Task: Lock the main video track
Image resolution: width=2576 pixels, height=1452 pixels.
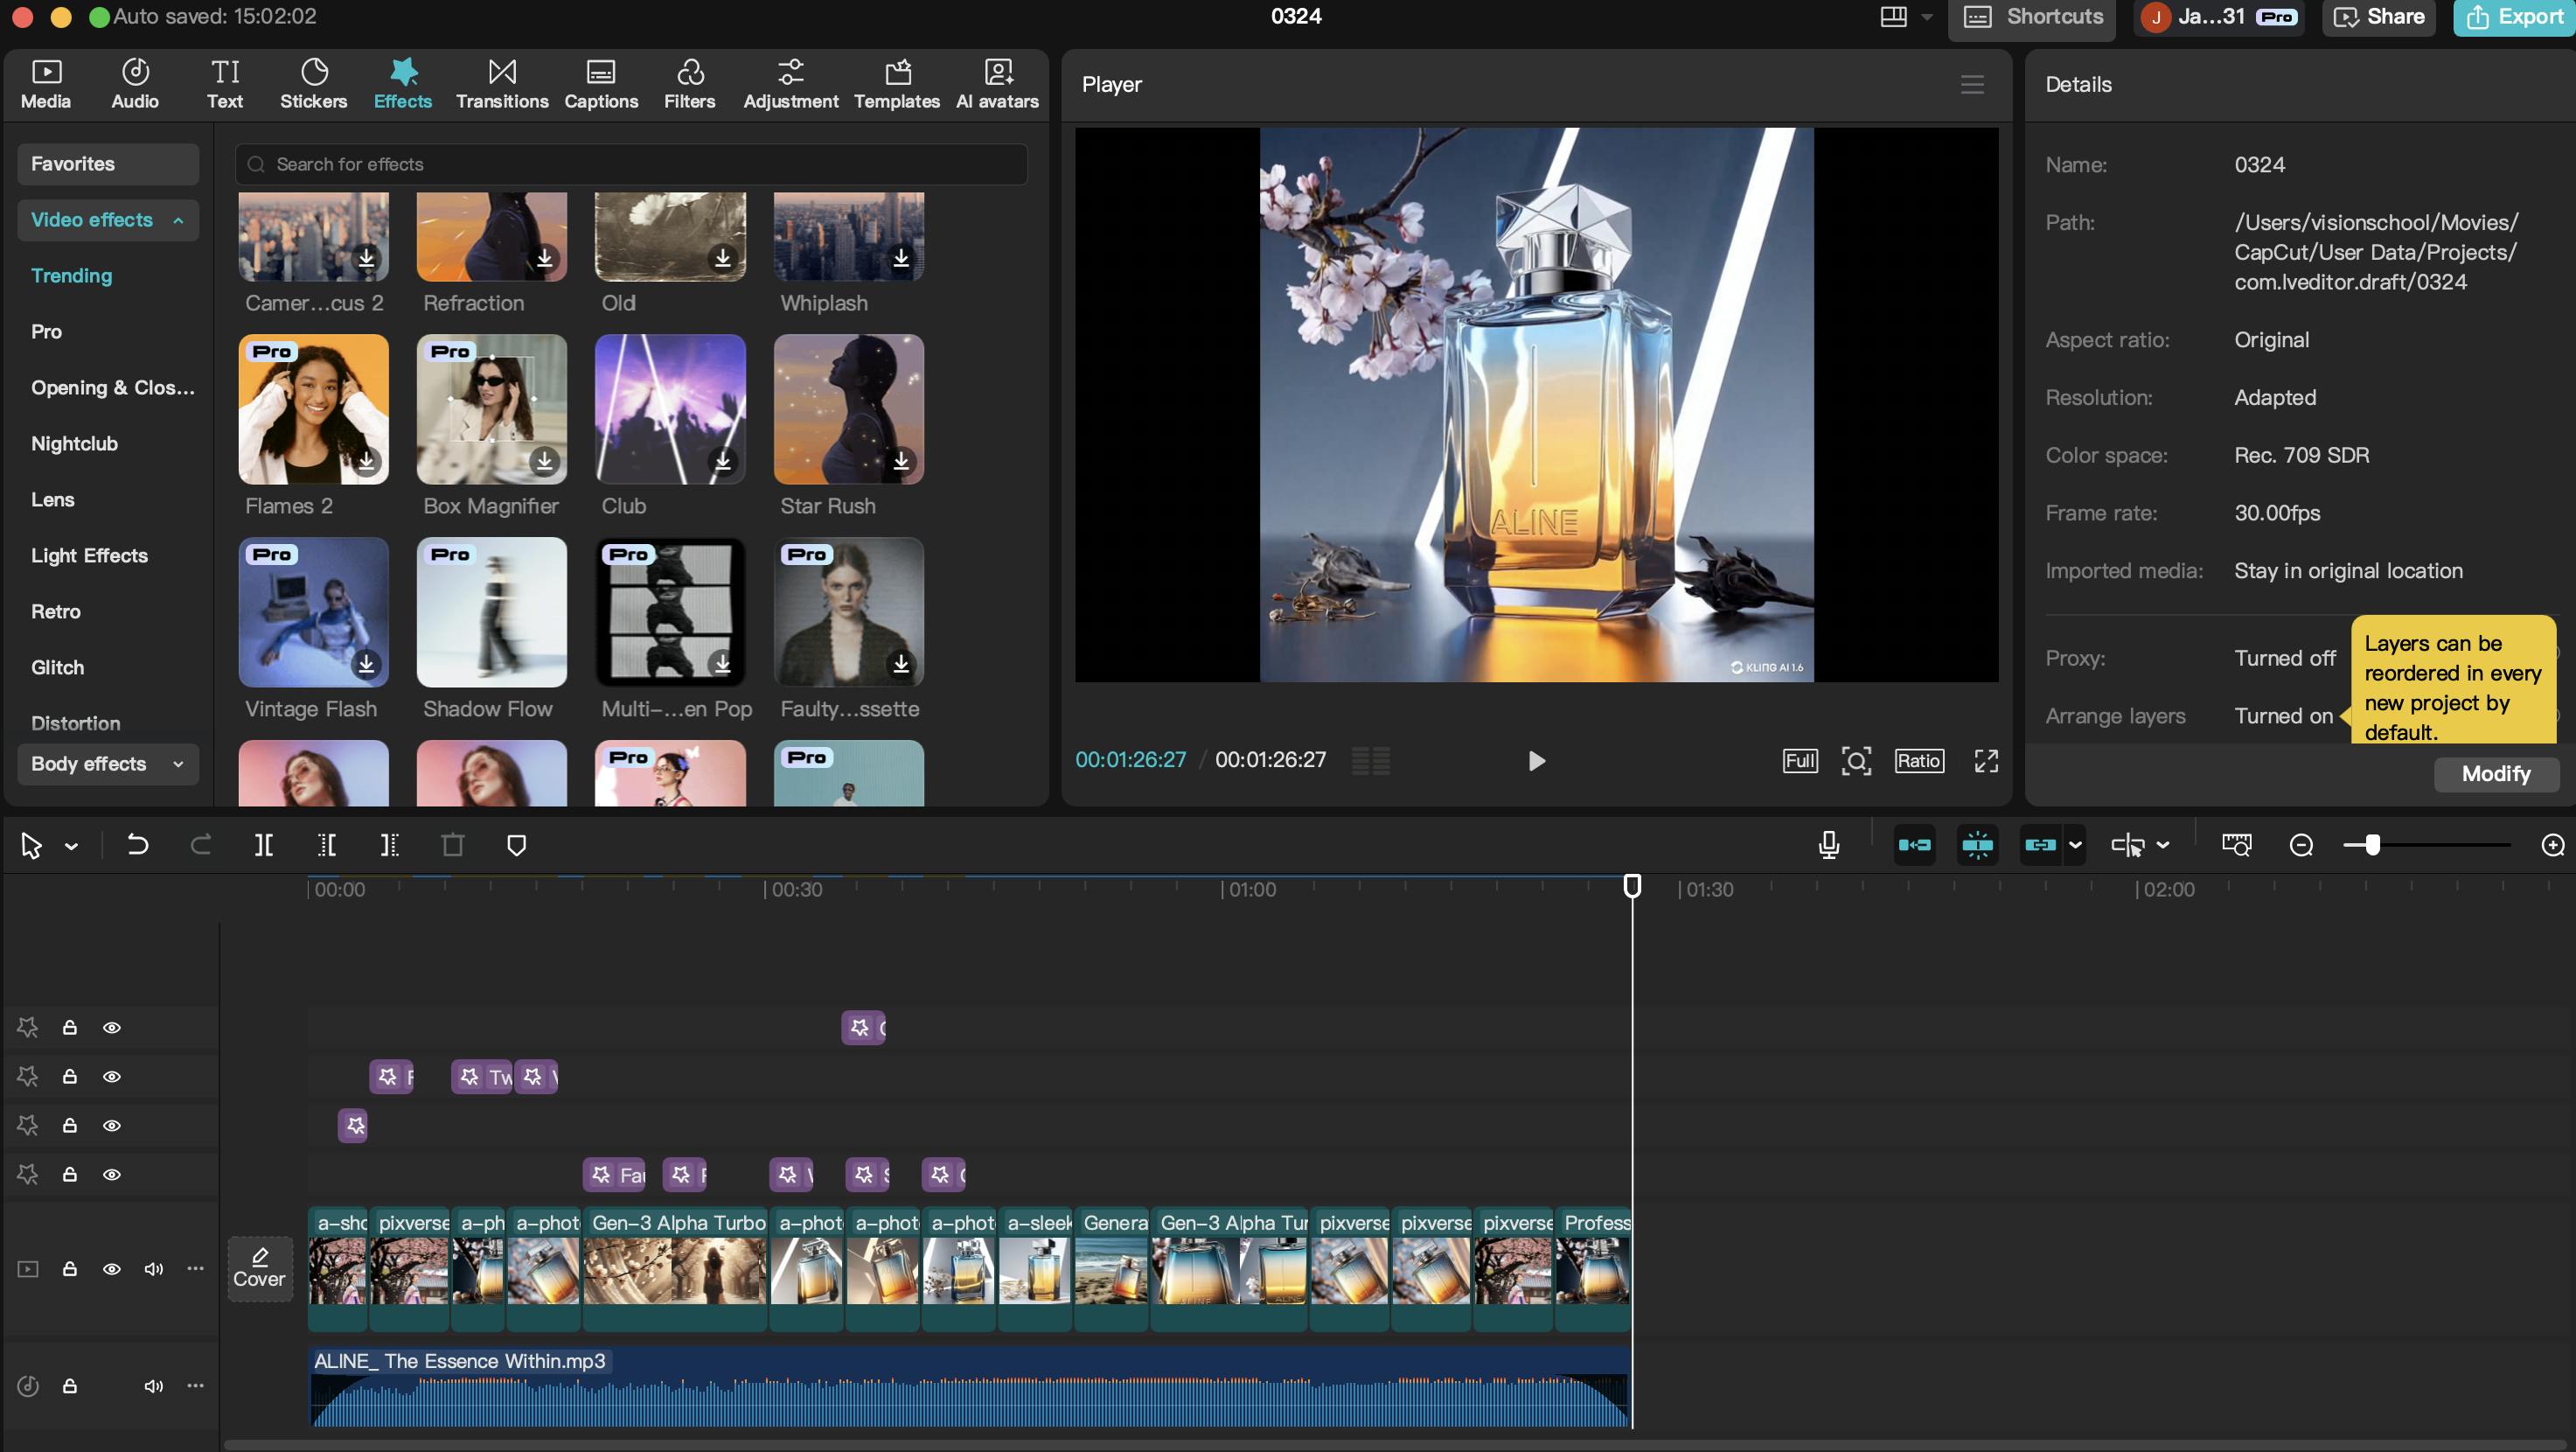Action: click(70, 1268)
